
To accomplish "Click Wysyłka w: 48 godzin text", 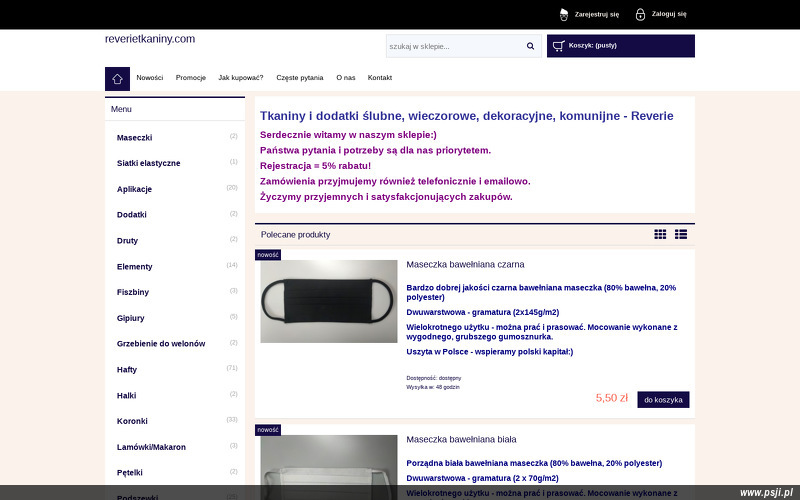I will (x=433, y=387).
